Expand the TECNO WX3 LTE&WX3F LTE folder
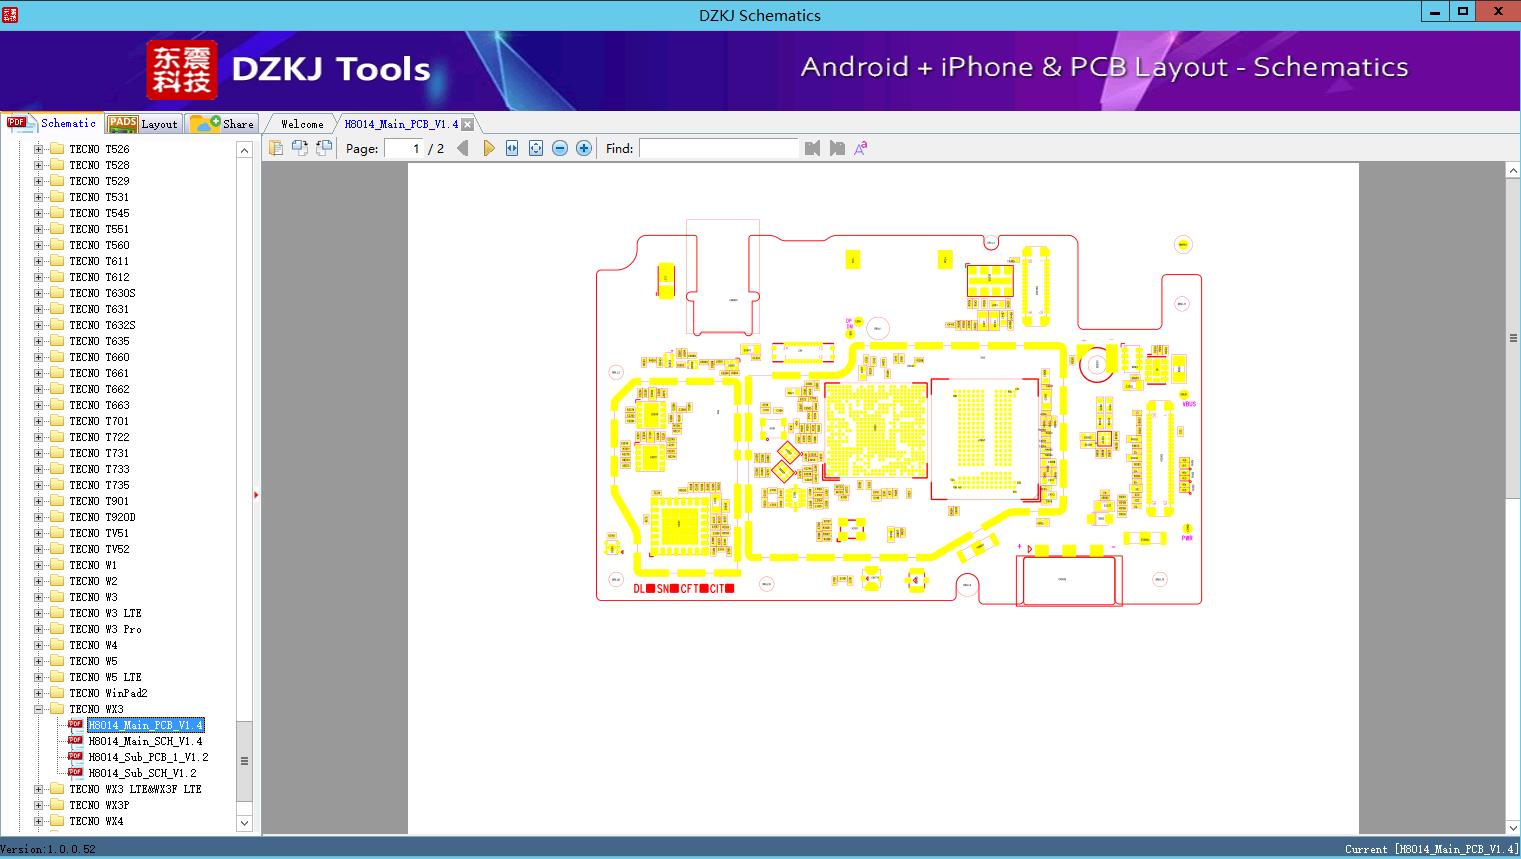 click(38, 789)
